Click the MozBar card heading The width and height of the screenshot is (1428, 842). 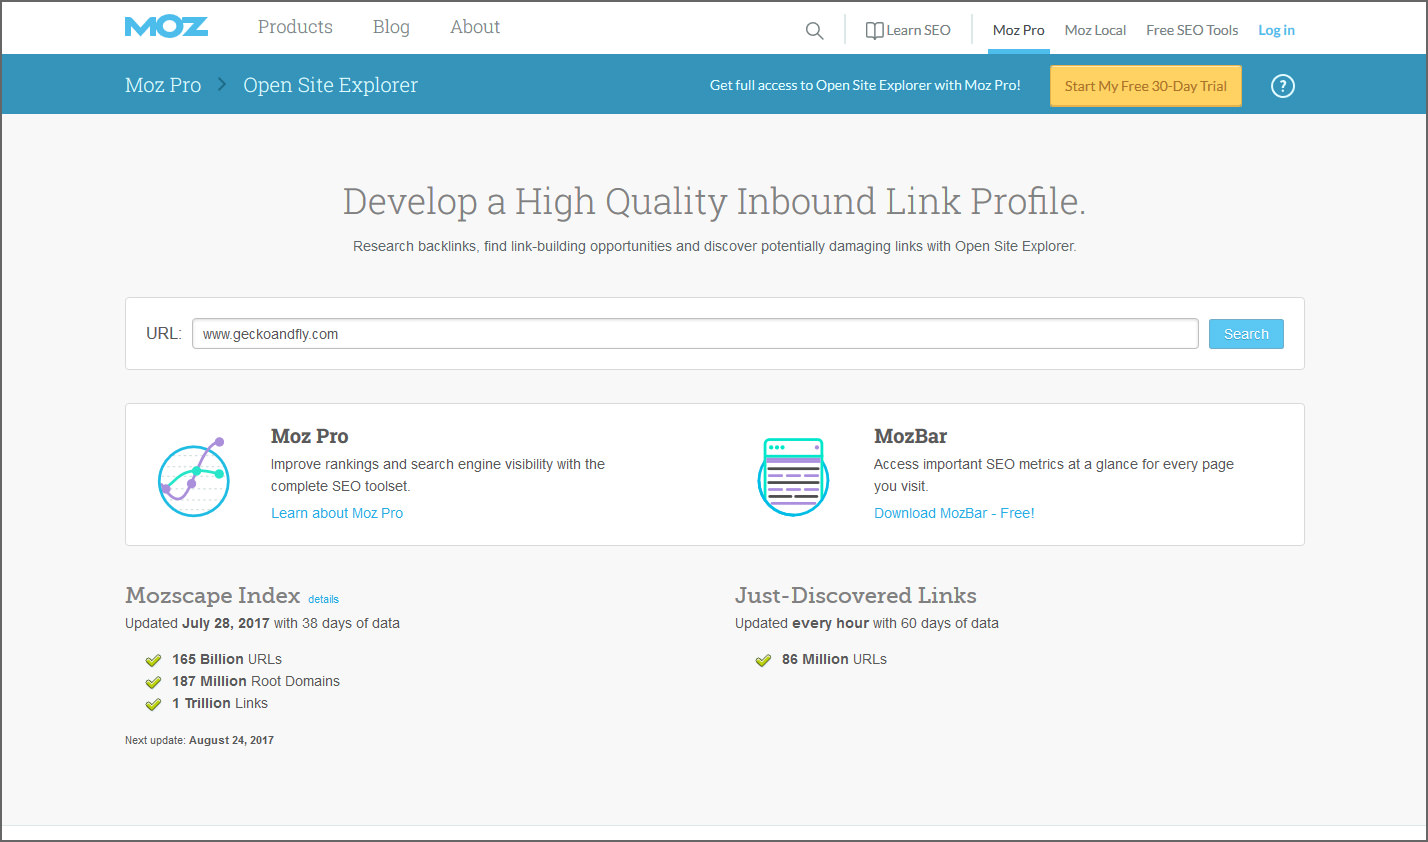[x=910, y=436]
